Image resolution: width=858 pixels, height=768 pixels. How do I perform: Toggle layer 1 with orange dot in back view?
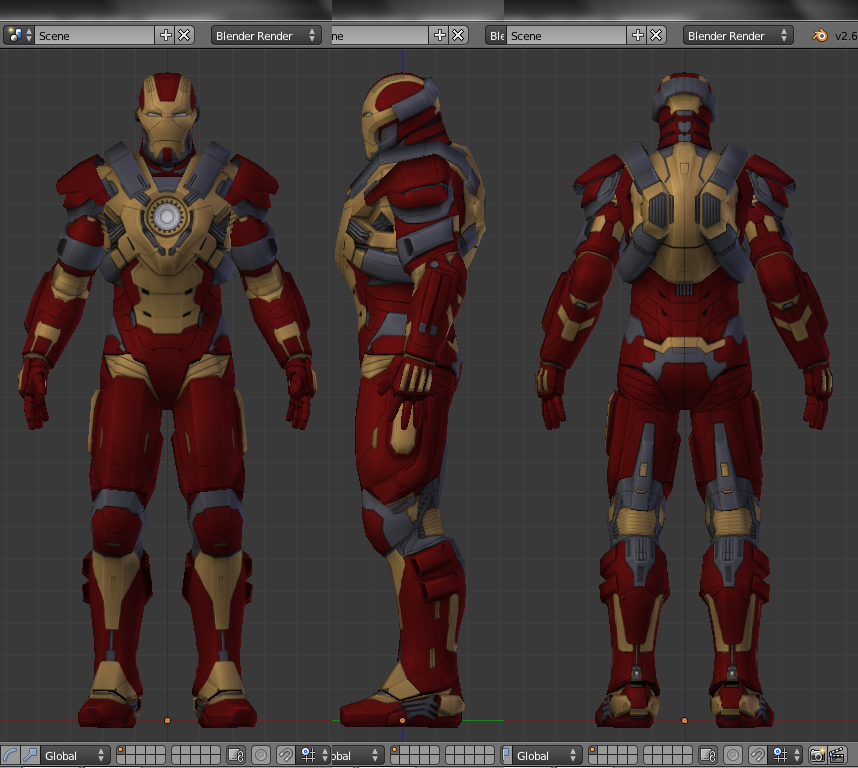click(x=594, y=750)
